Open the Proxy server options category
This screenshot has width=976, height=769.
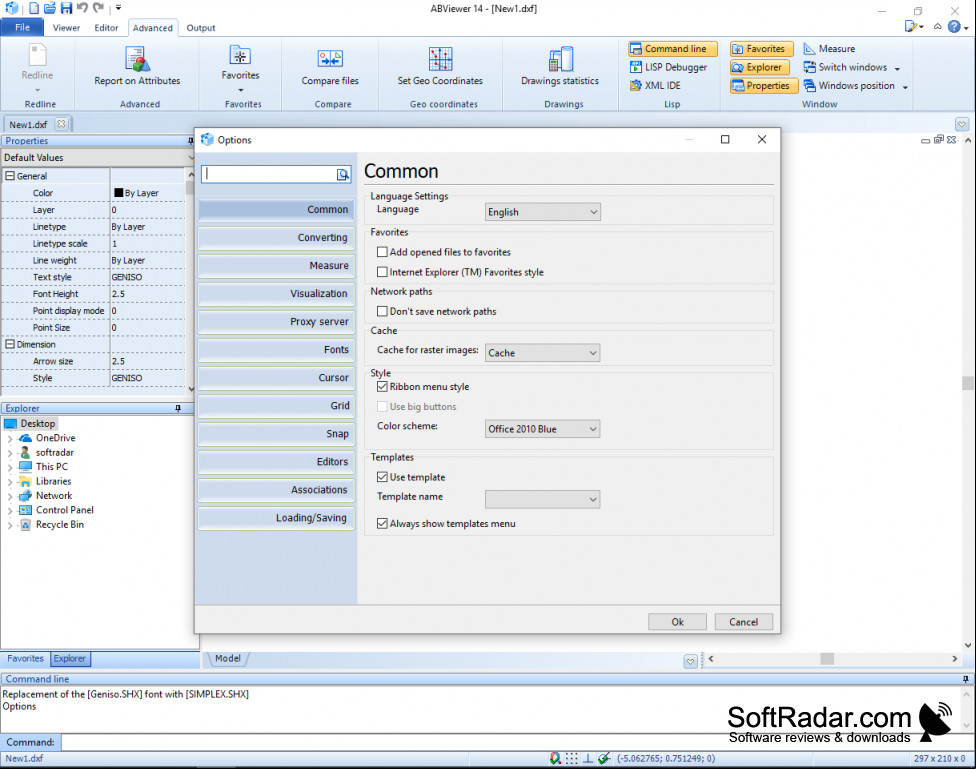[x=276, y=322]
